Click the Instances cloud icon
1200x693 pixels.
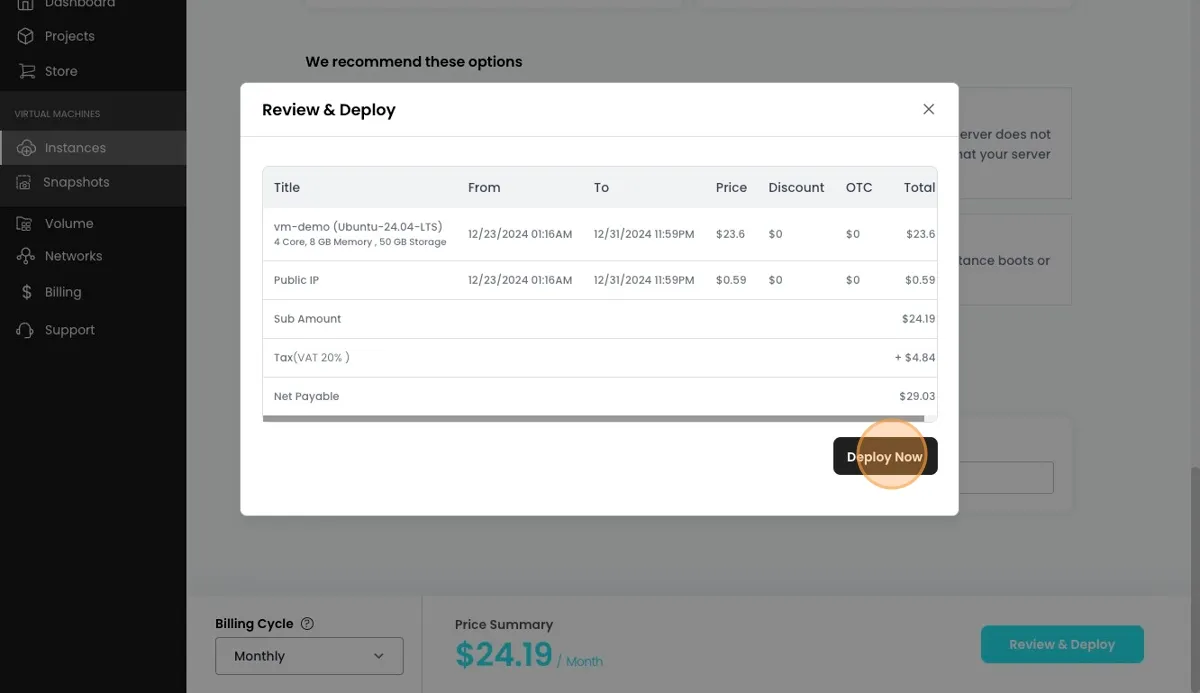point(26,148)
